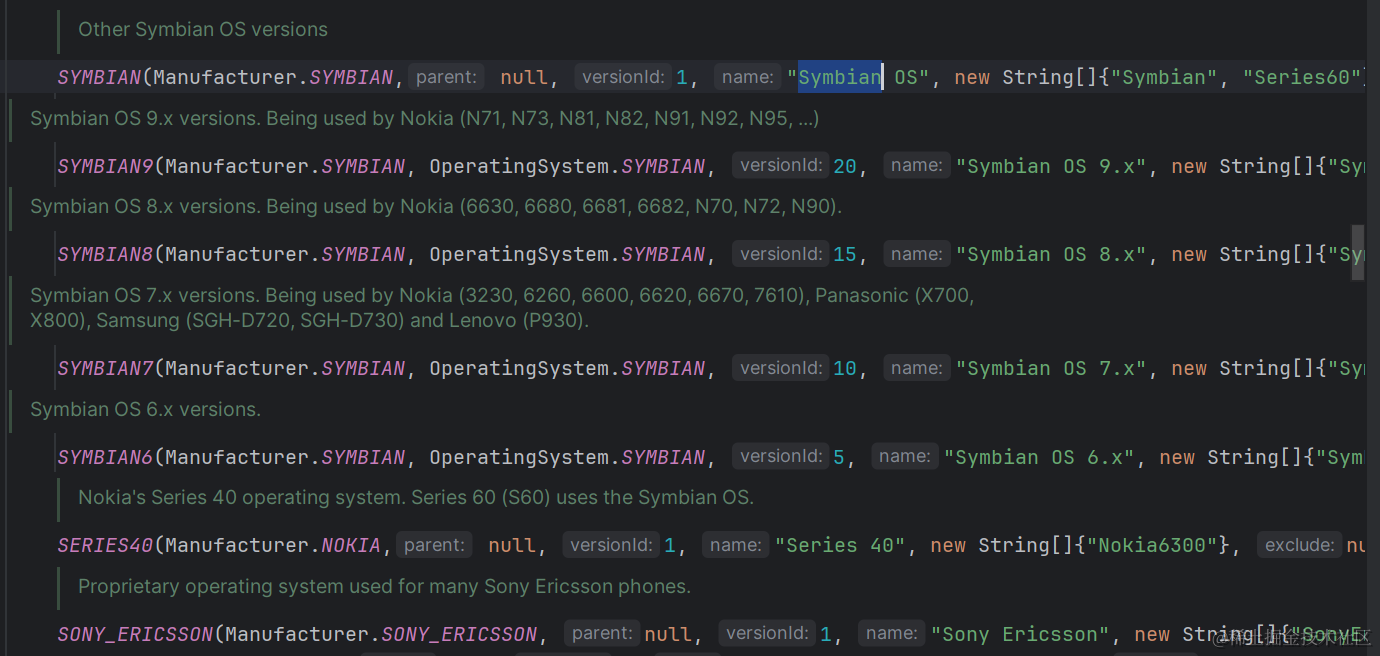Click the "Symbian OS 9.x" string literal

click(1051, 166)
